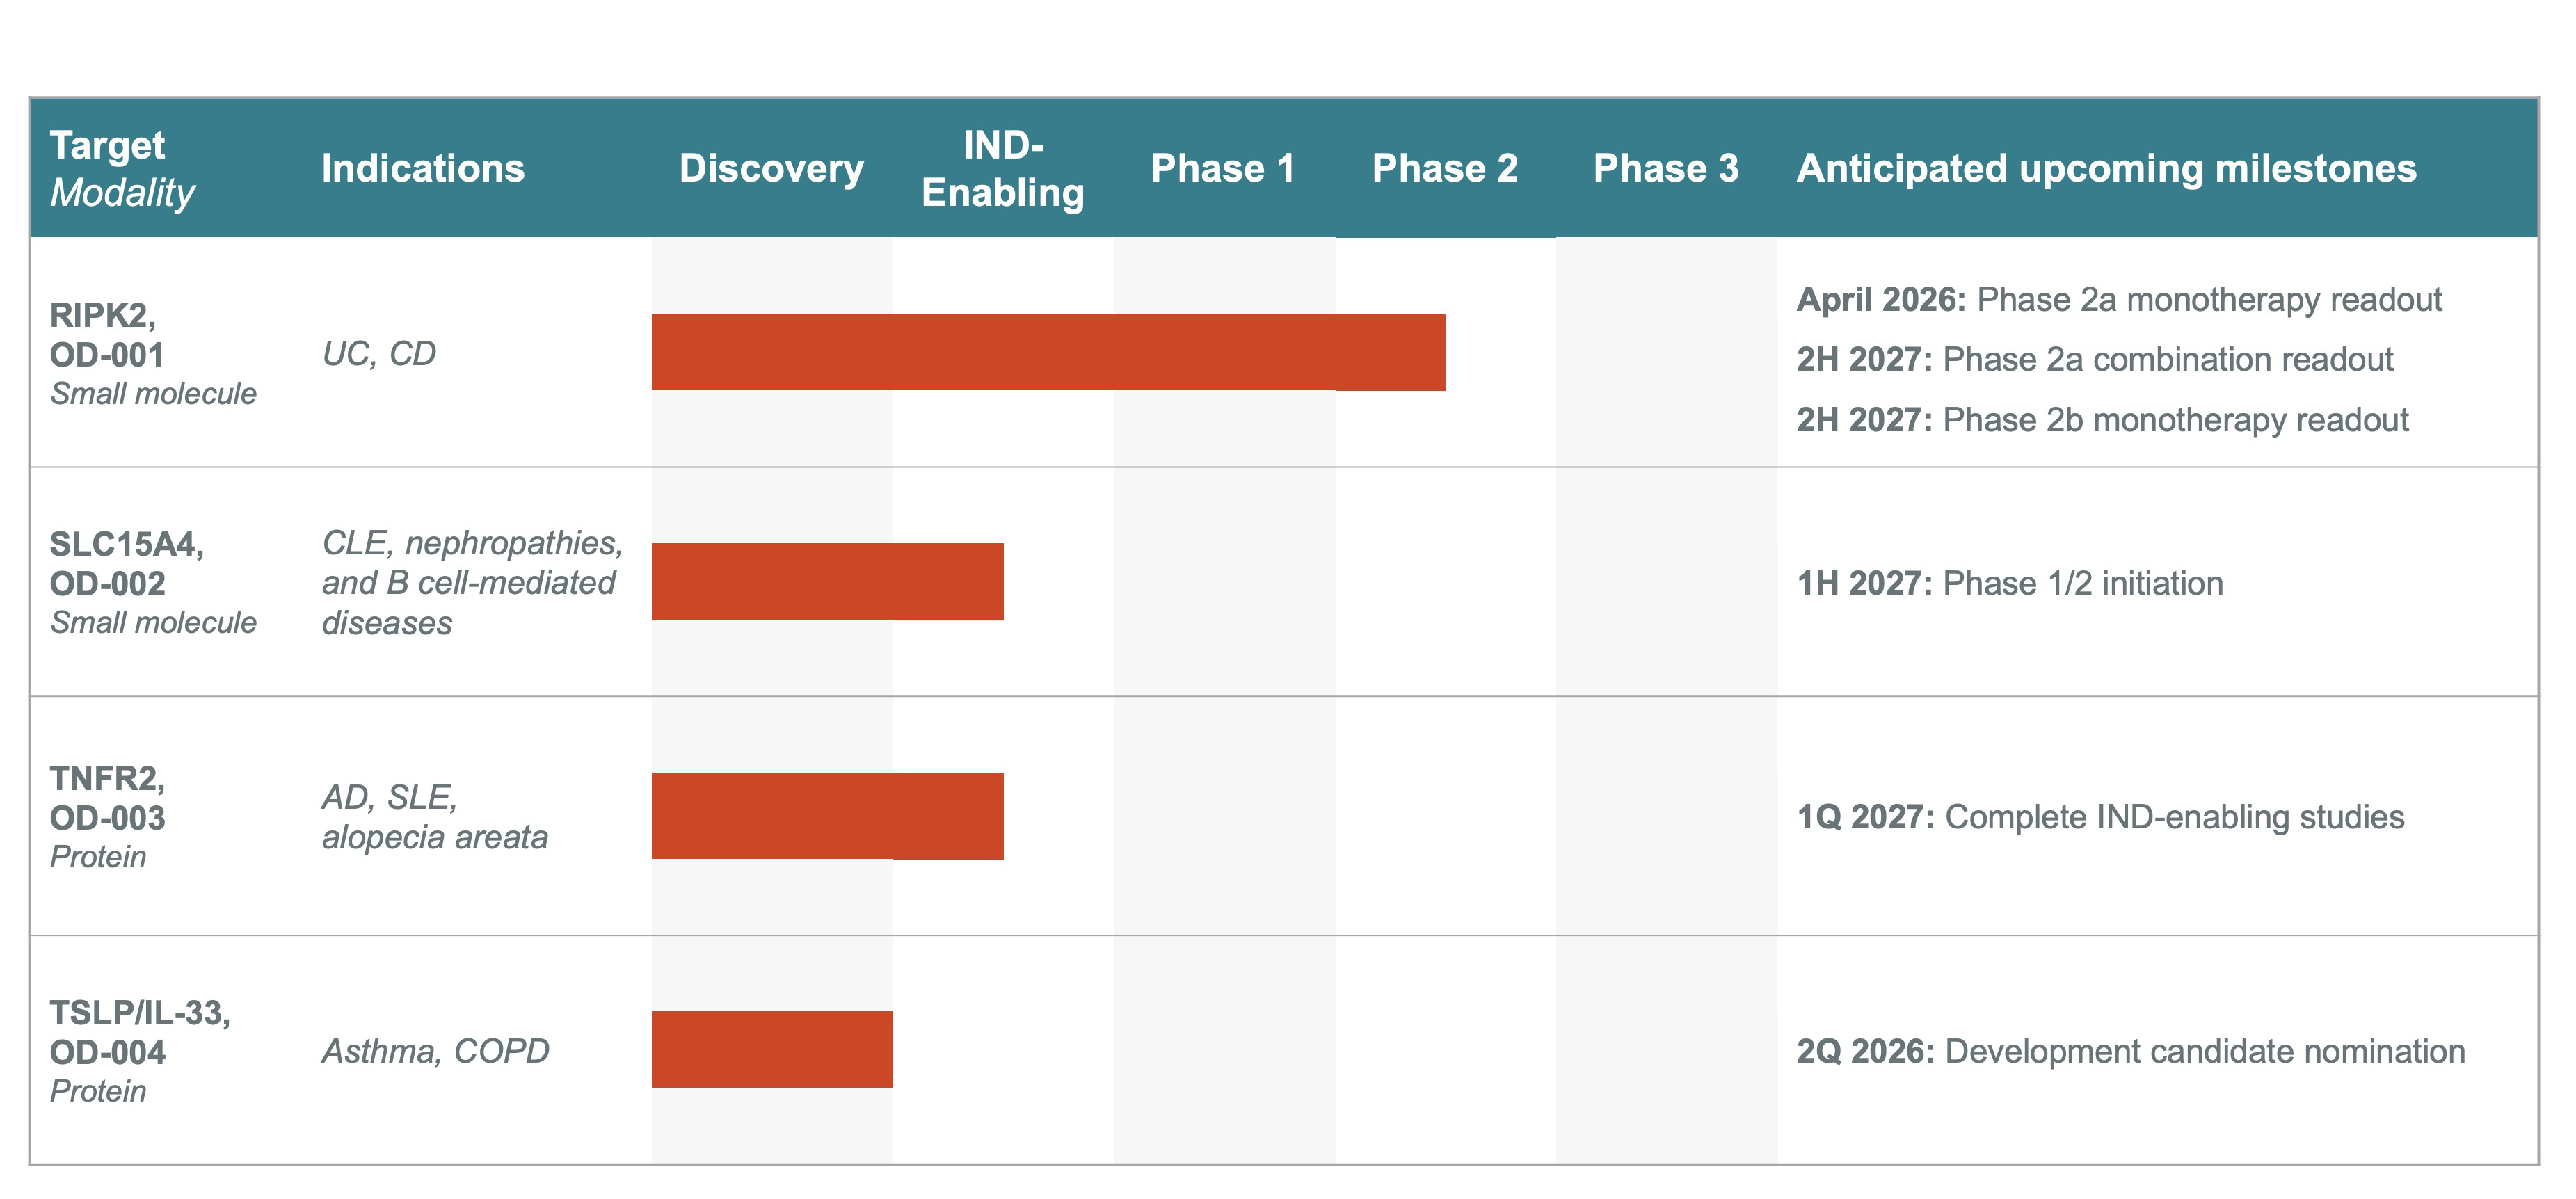Image resolution: width=2576 pixels, height=1199 pixels.
Task: Click the Phase 3 column header
Action: tap(1665, 168)
